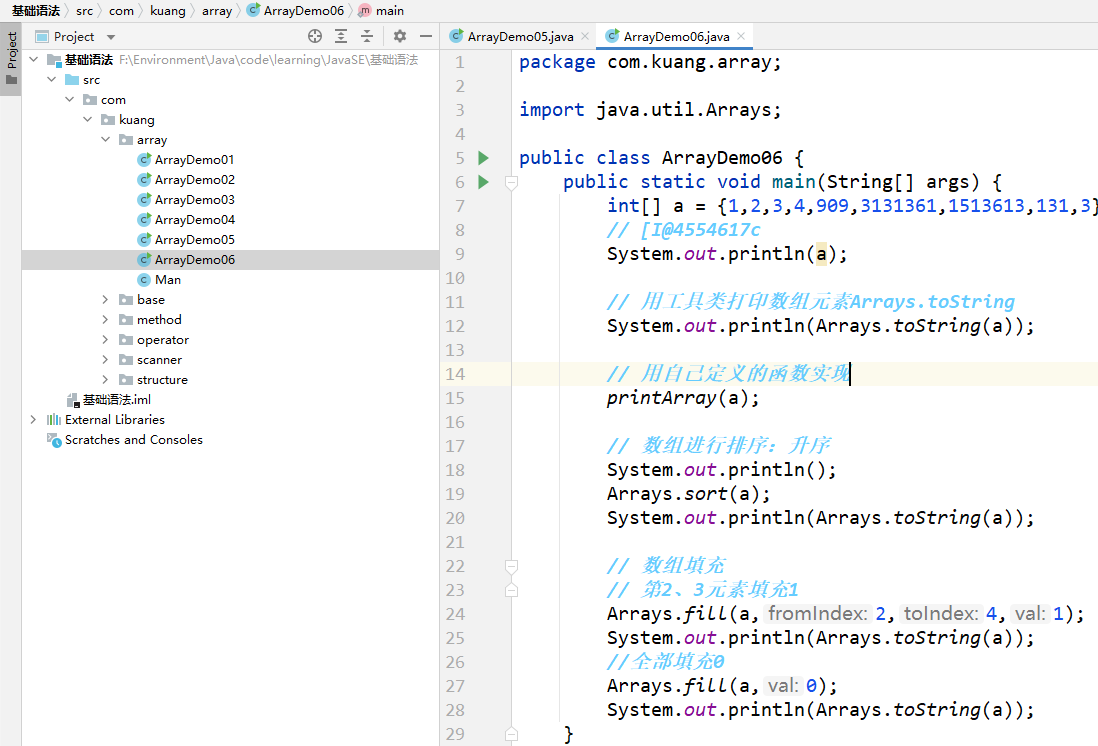Close the ArrayDemo06.java tab

741,36
